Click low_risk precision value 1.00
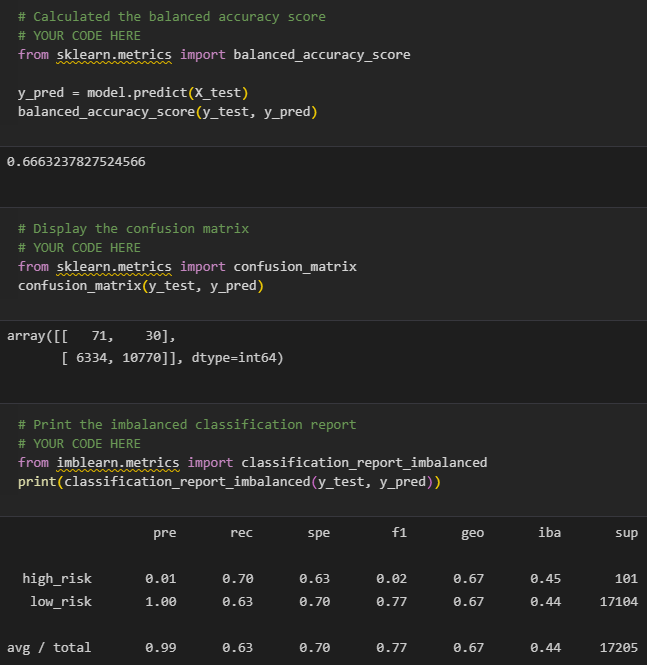Screen dimensions: 647x665 (x=161, y=601)
